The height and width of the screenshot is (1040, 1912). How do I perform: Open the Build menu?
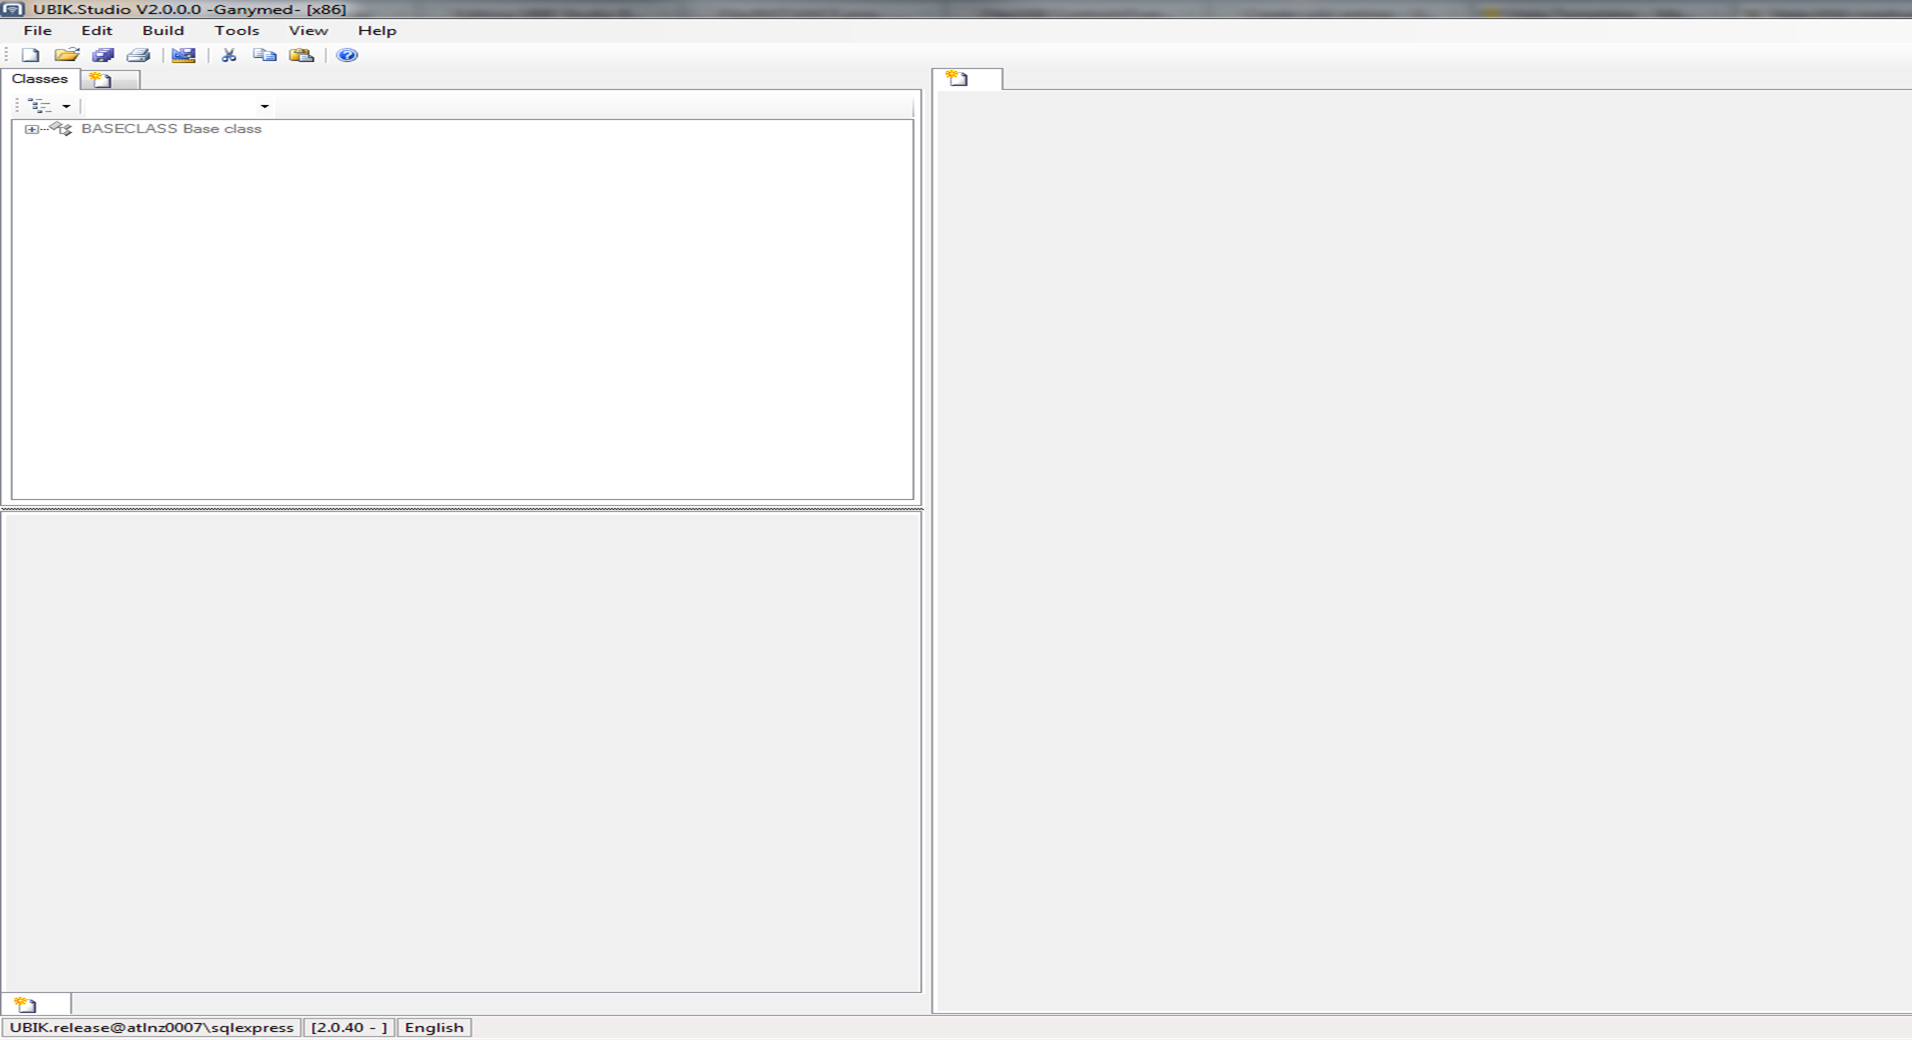pos(163,30)
